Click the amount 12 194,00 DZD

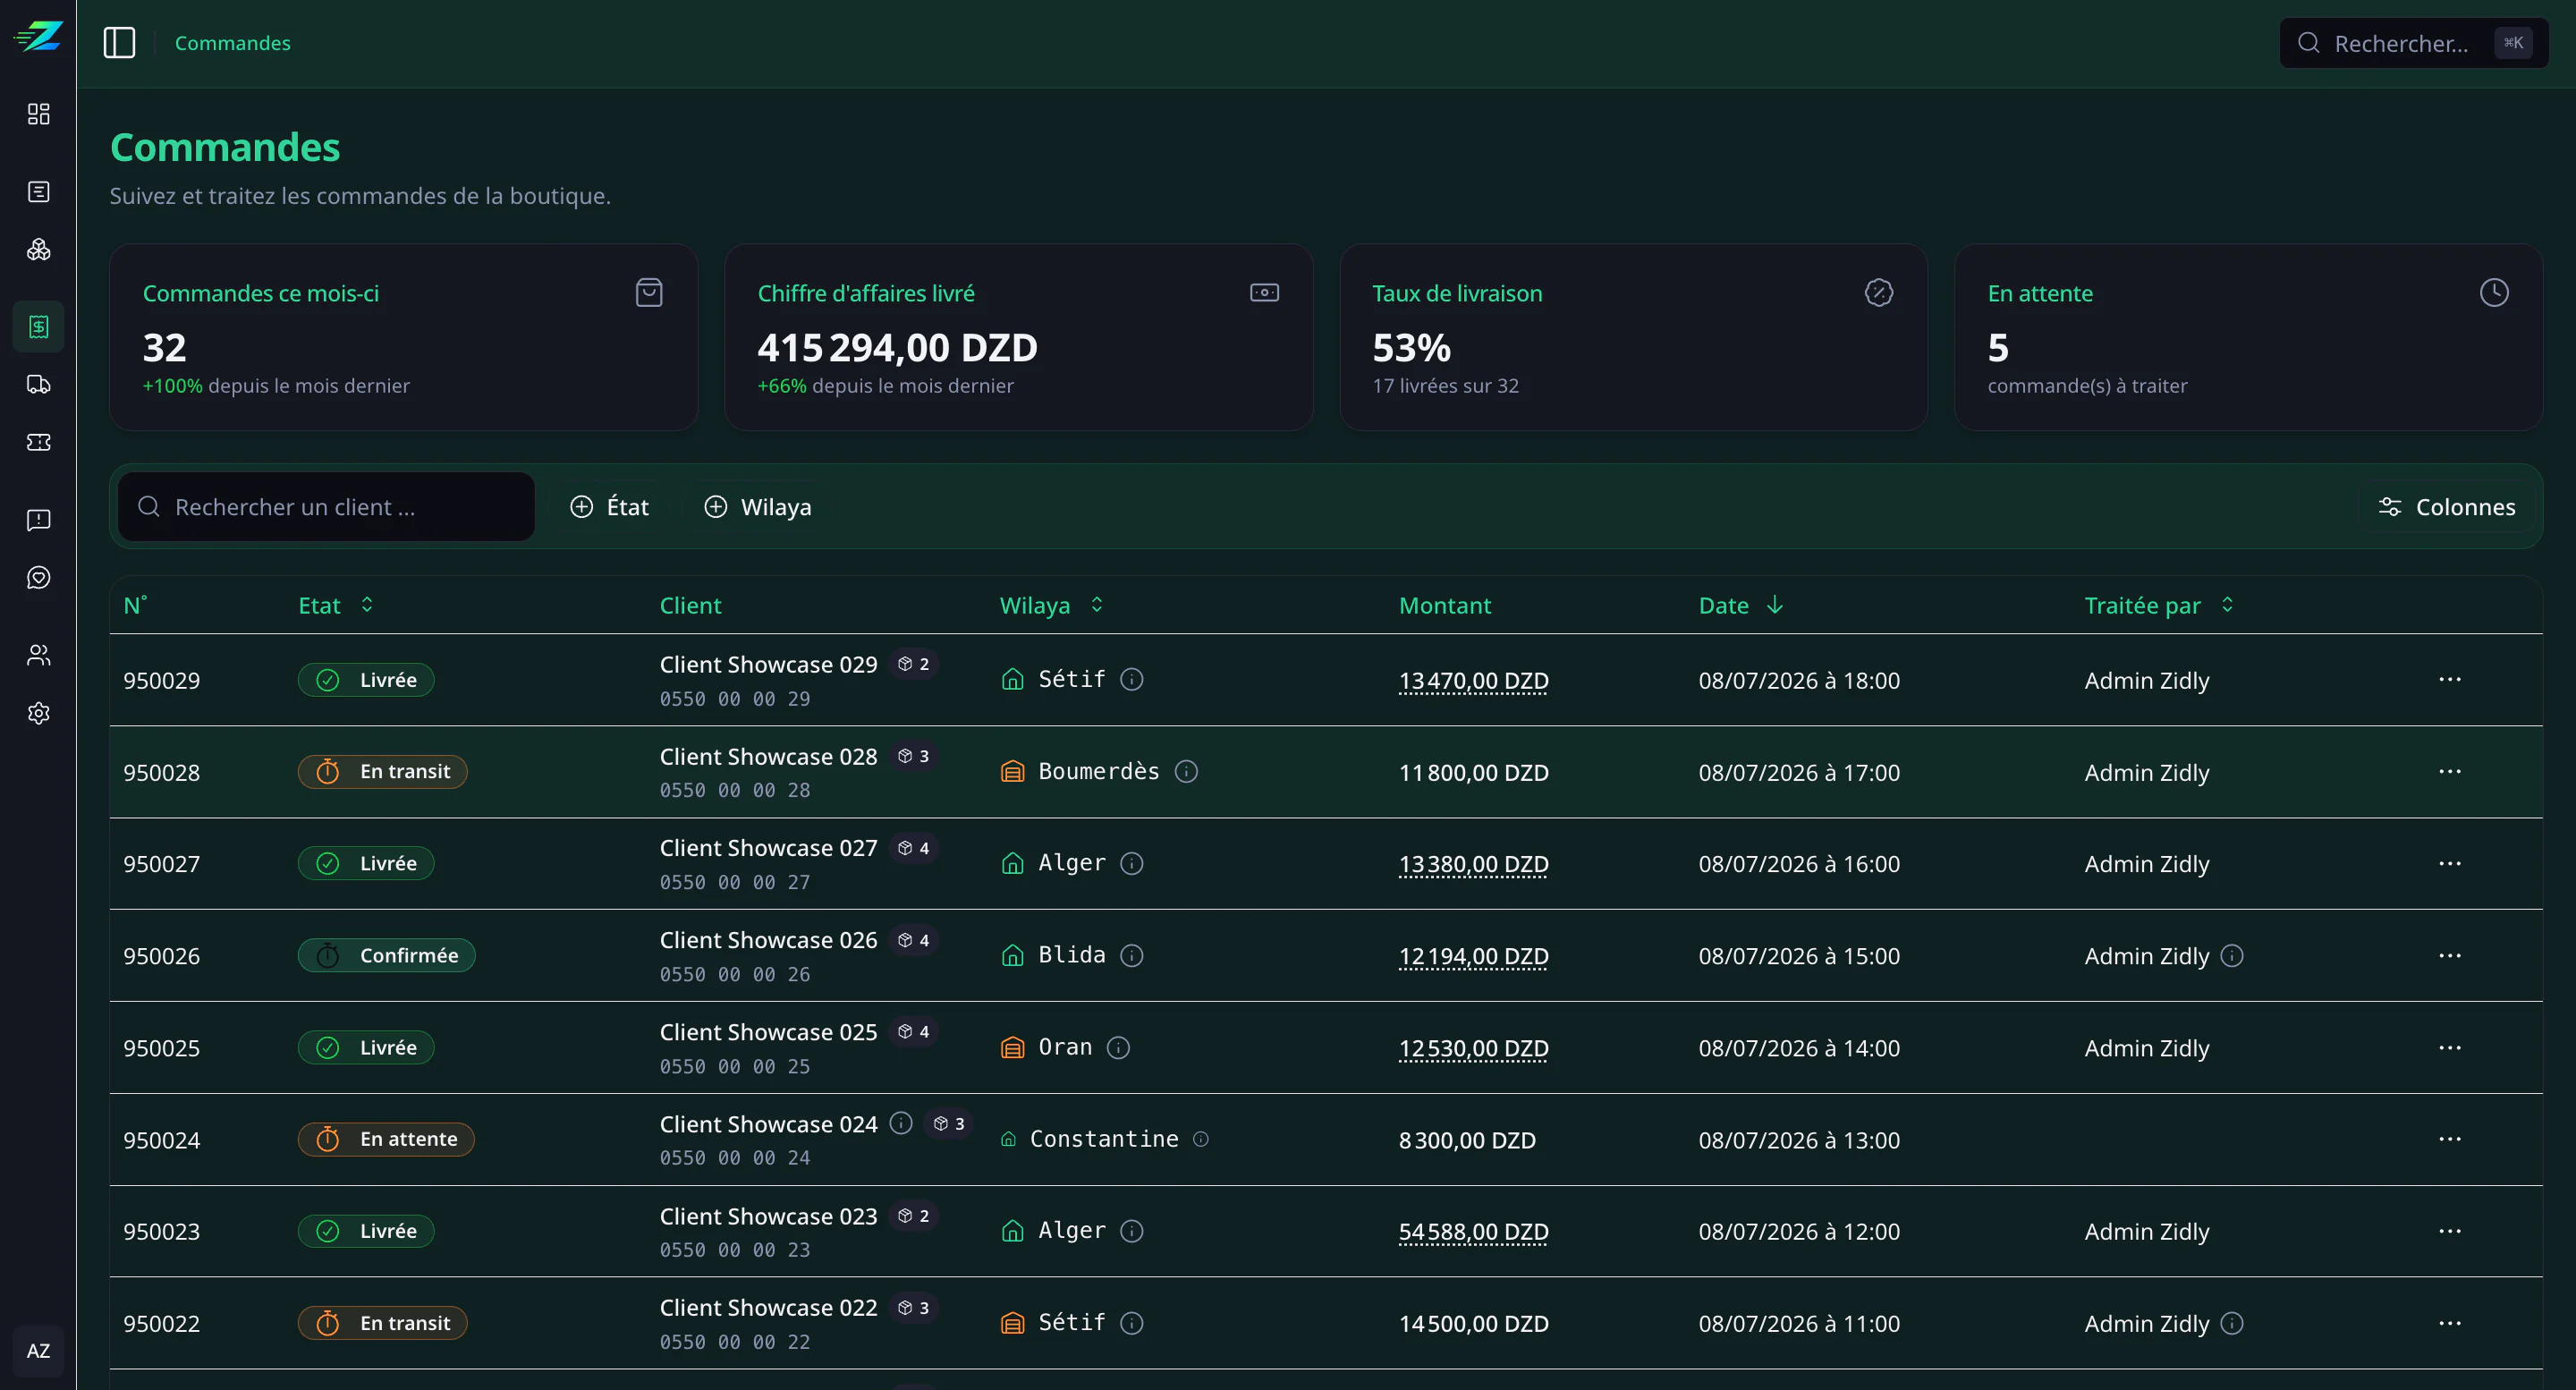coord(1473,956)
